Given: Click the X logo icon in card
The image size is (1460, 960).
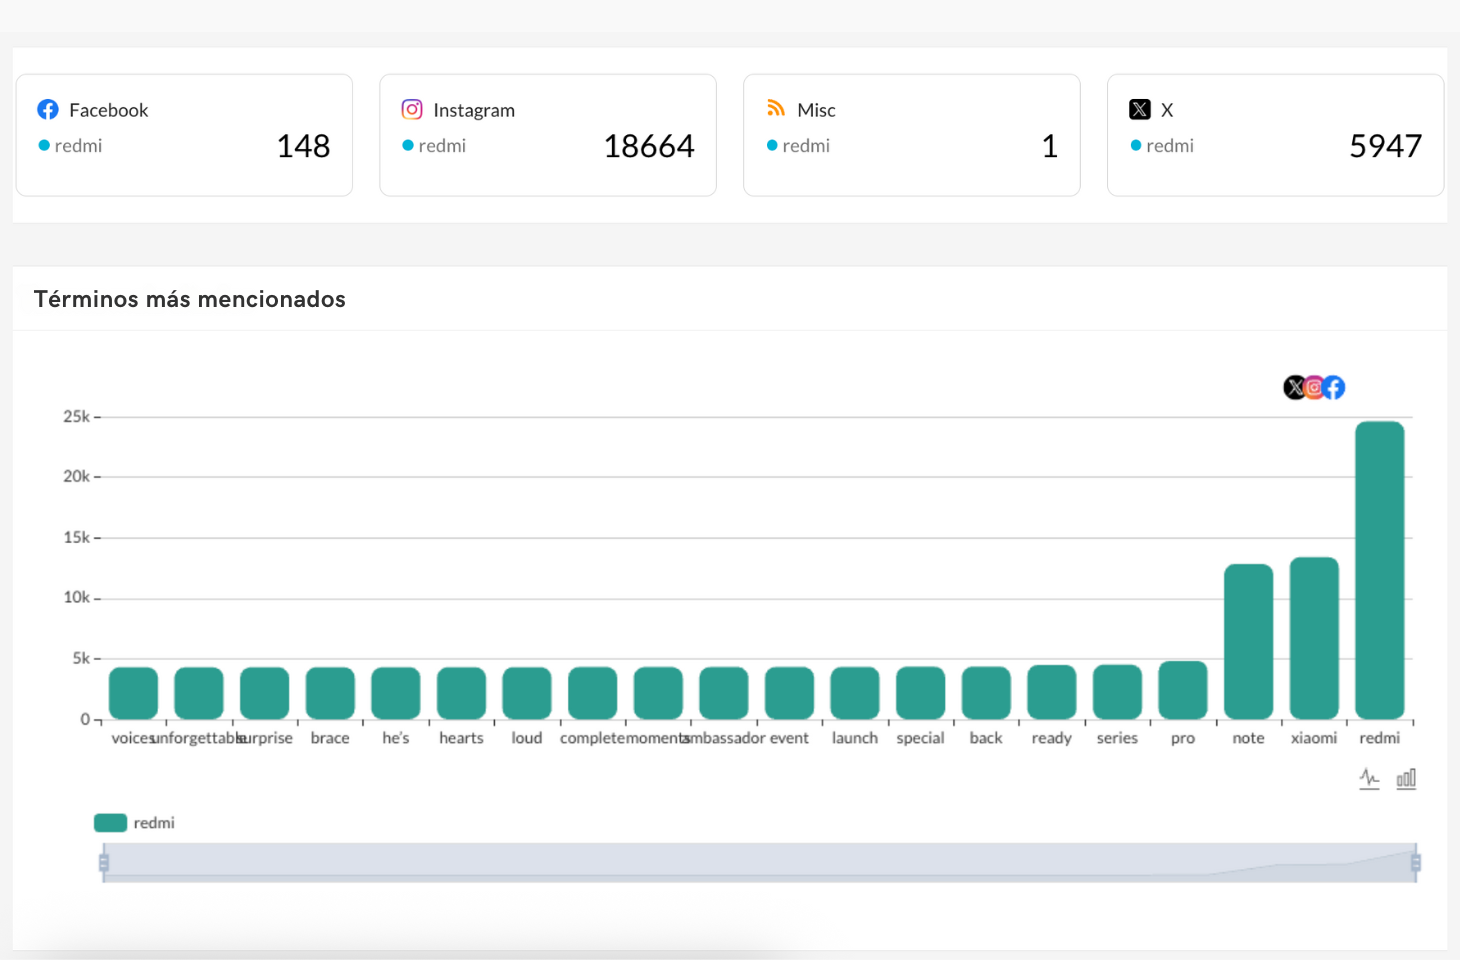Looking at the screenshot, I should click(1140, 109).
